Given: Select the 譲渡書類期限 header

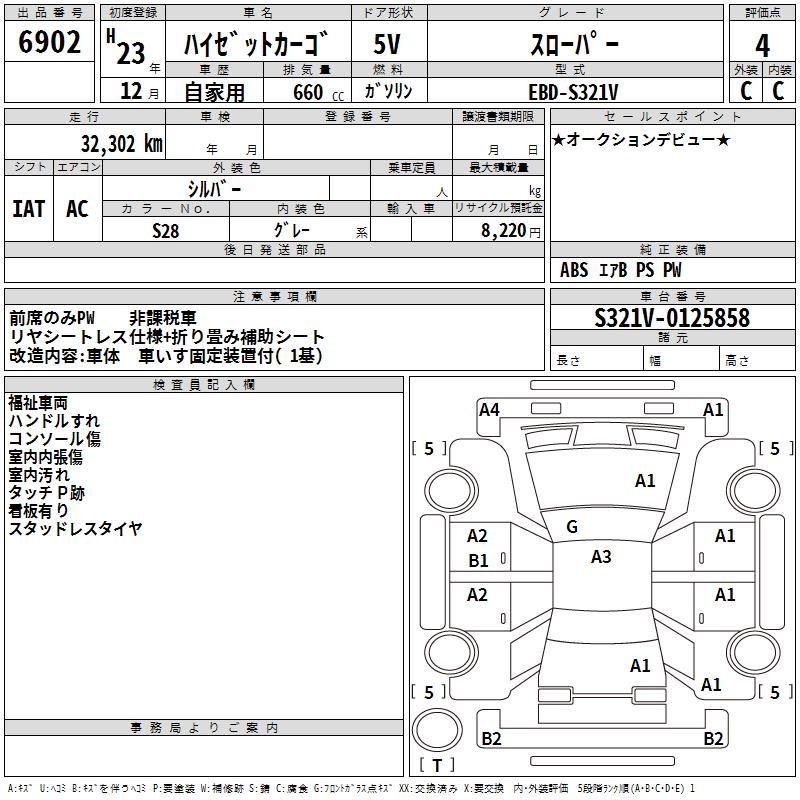Looking at the screenshot, I should pos(498,116).
